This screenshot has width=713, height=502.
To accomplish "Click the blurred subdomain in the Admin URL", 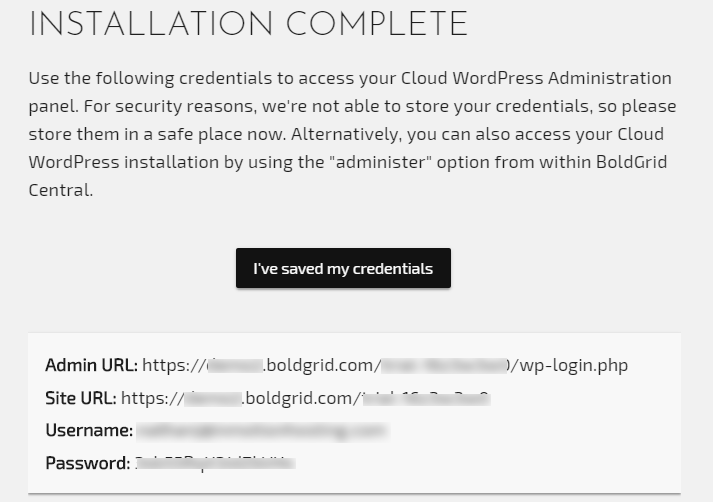I will coord(234,365).
